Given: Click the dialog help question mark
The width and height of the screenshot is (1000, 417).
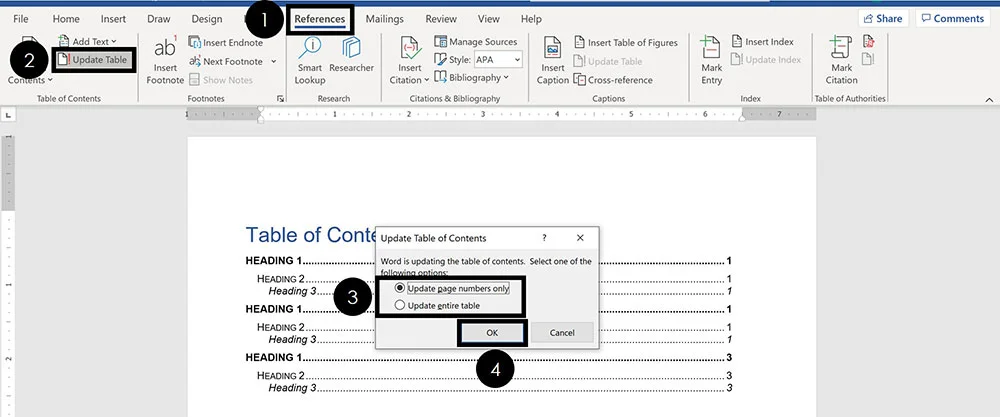Looking at the screenshot, I should coord(544,238).
